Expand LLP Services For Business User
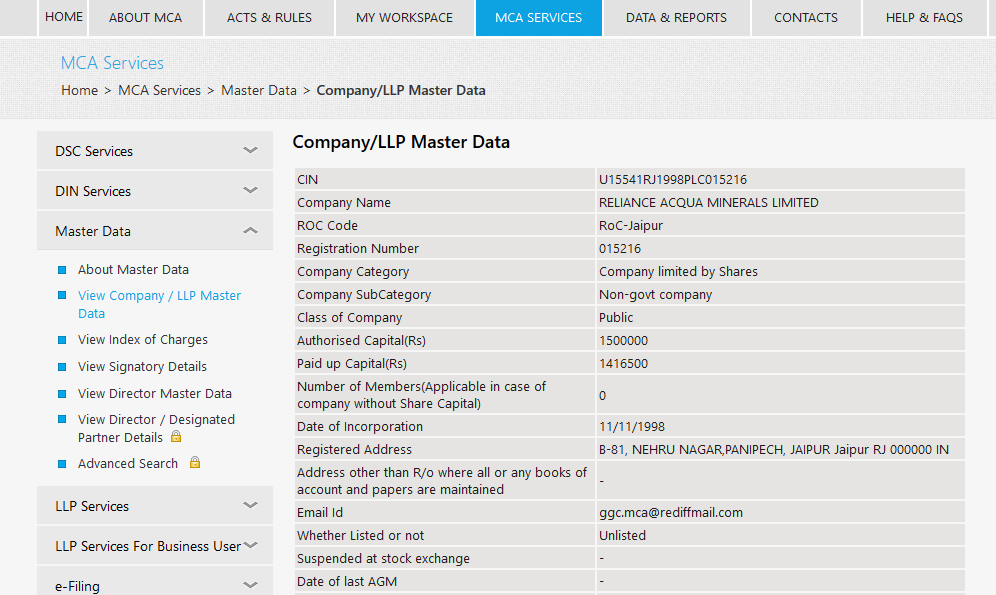Viewport: 996px width, 595px height. pos(155,545)
